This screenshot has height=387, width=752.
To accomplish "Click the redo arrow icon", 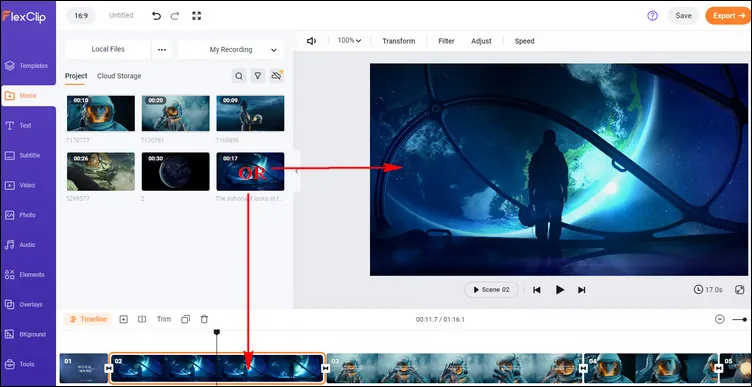I will 175,16.
